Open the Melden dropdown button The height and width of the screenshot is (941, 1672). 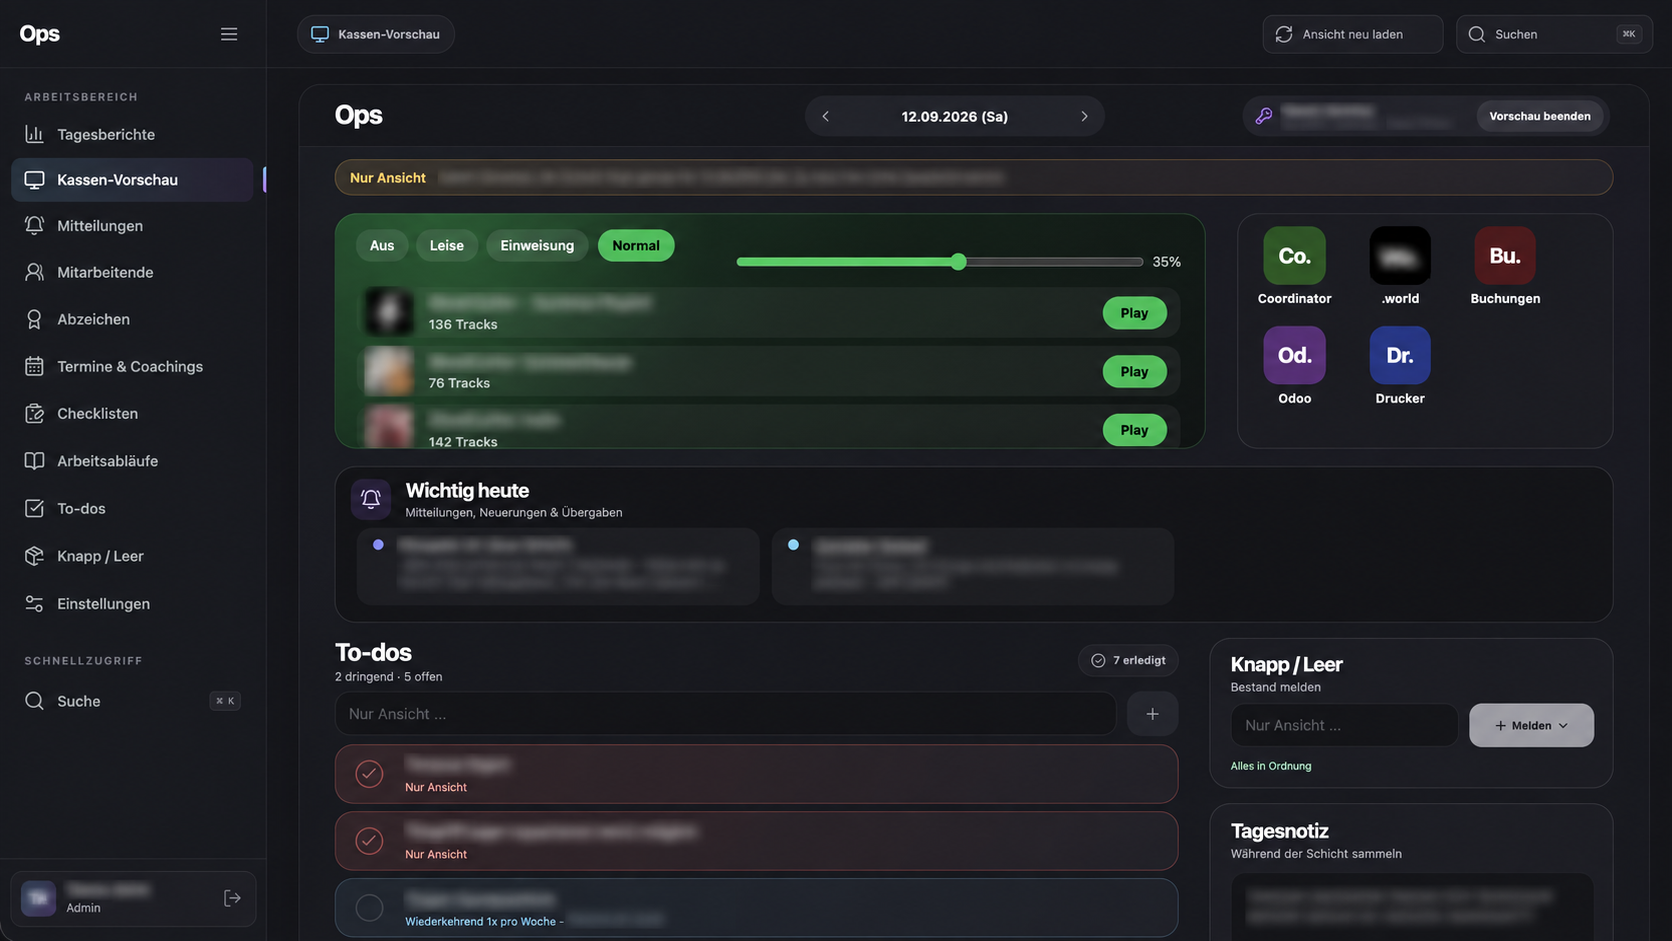[1531, 726]
